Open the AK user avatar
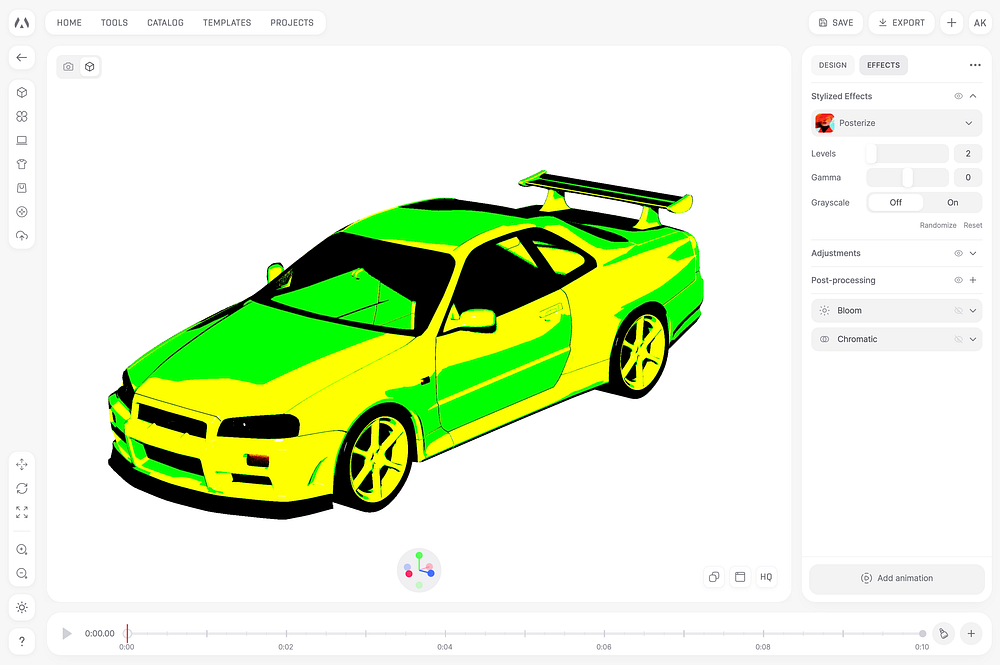Image resolution: width=1000 pixels, height=665 pixels. click(980, 22)
